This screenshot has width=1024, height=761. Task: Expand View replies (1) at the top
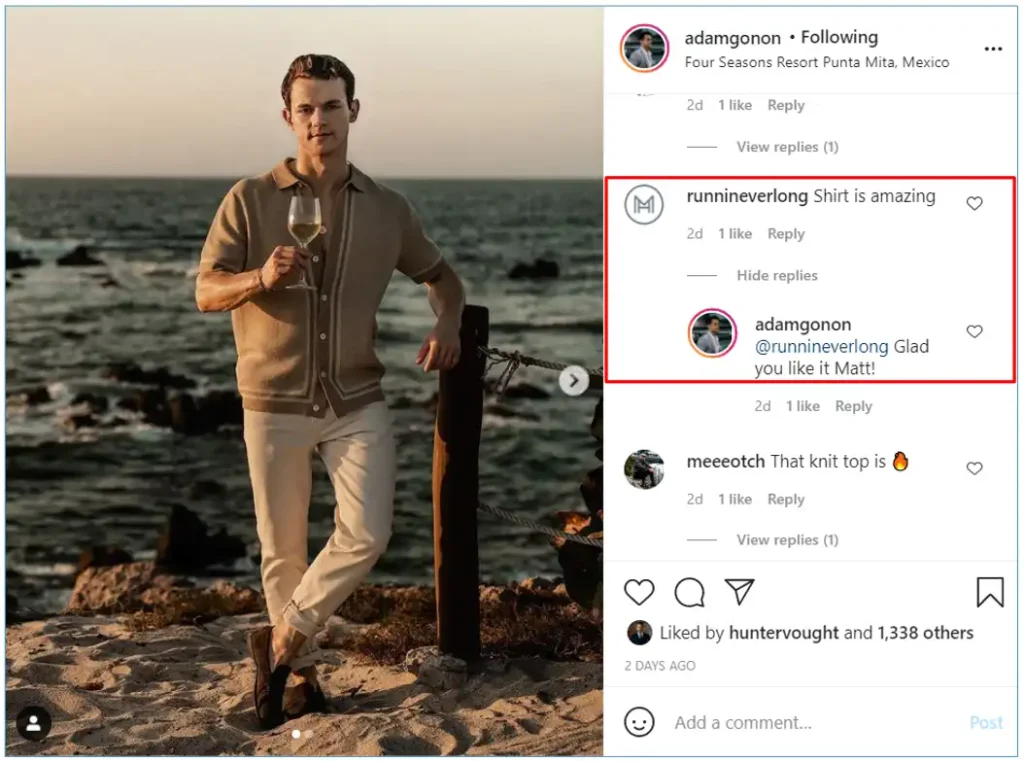pyautogui.click(x=787, y=147)
